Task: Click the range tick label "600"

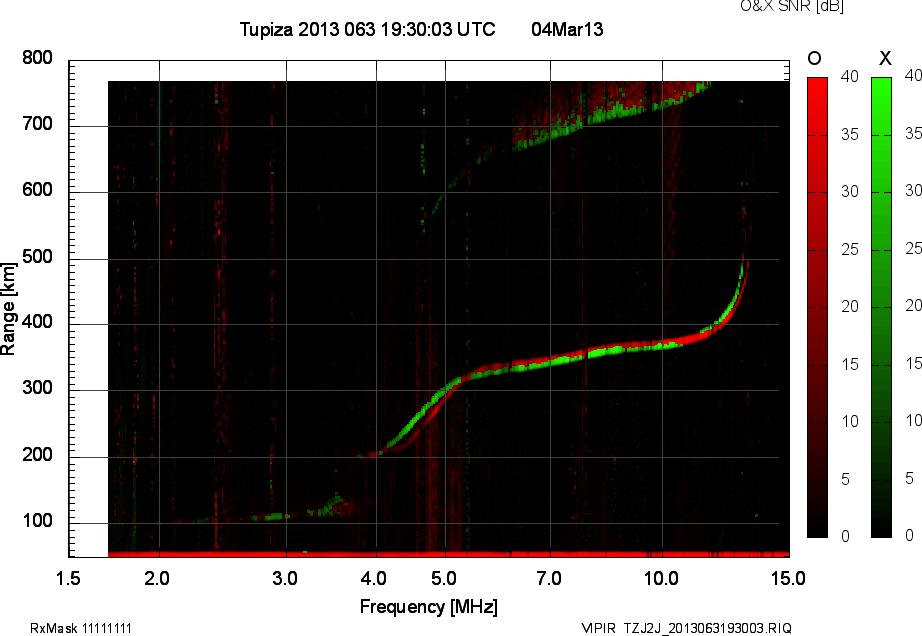Action: pos(37,190)
